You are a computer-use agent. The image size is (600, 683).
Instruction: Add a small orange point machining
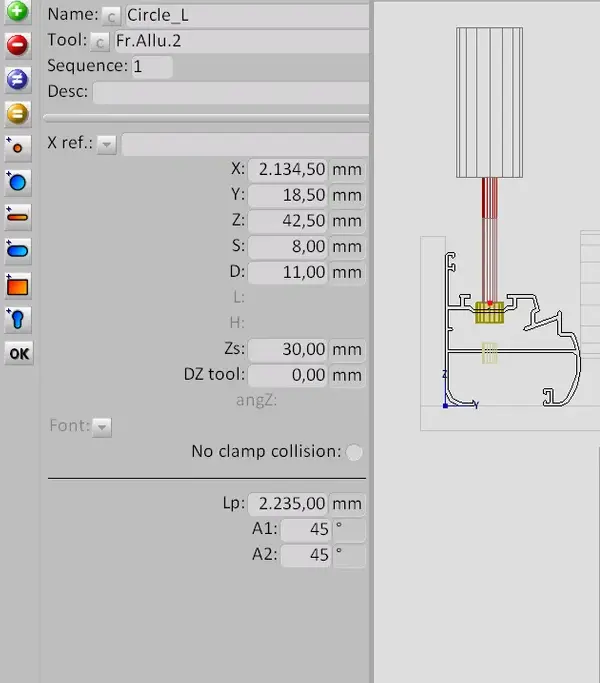[x=17, y=148]
